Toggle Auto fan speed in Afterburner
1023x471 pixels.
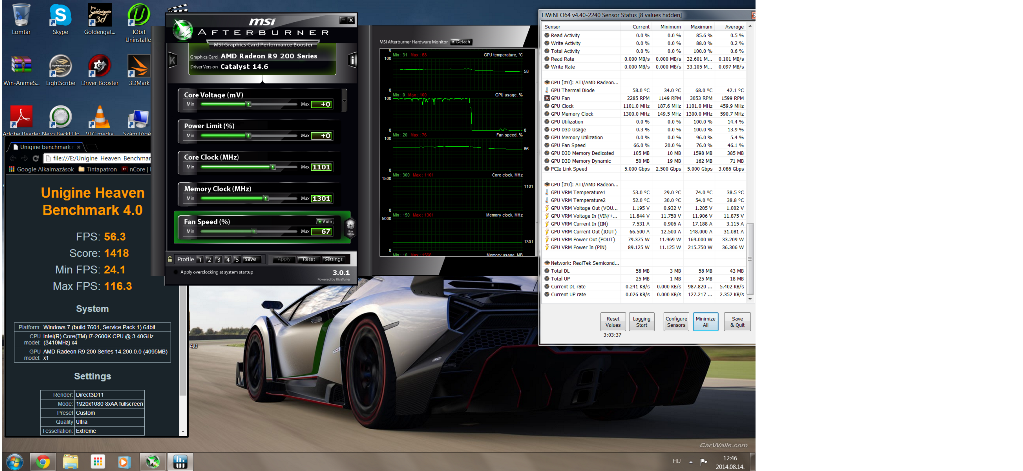325,221
